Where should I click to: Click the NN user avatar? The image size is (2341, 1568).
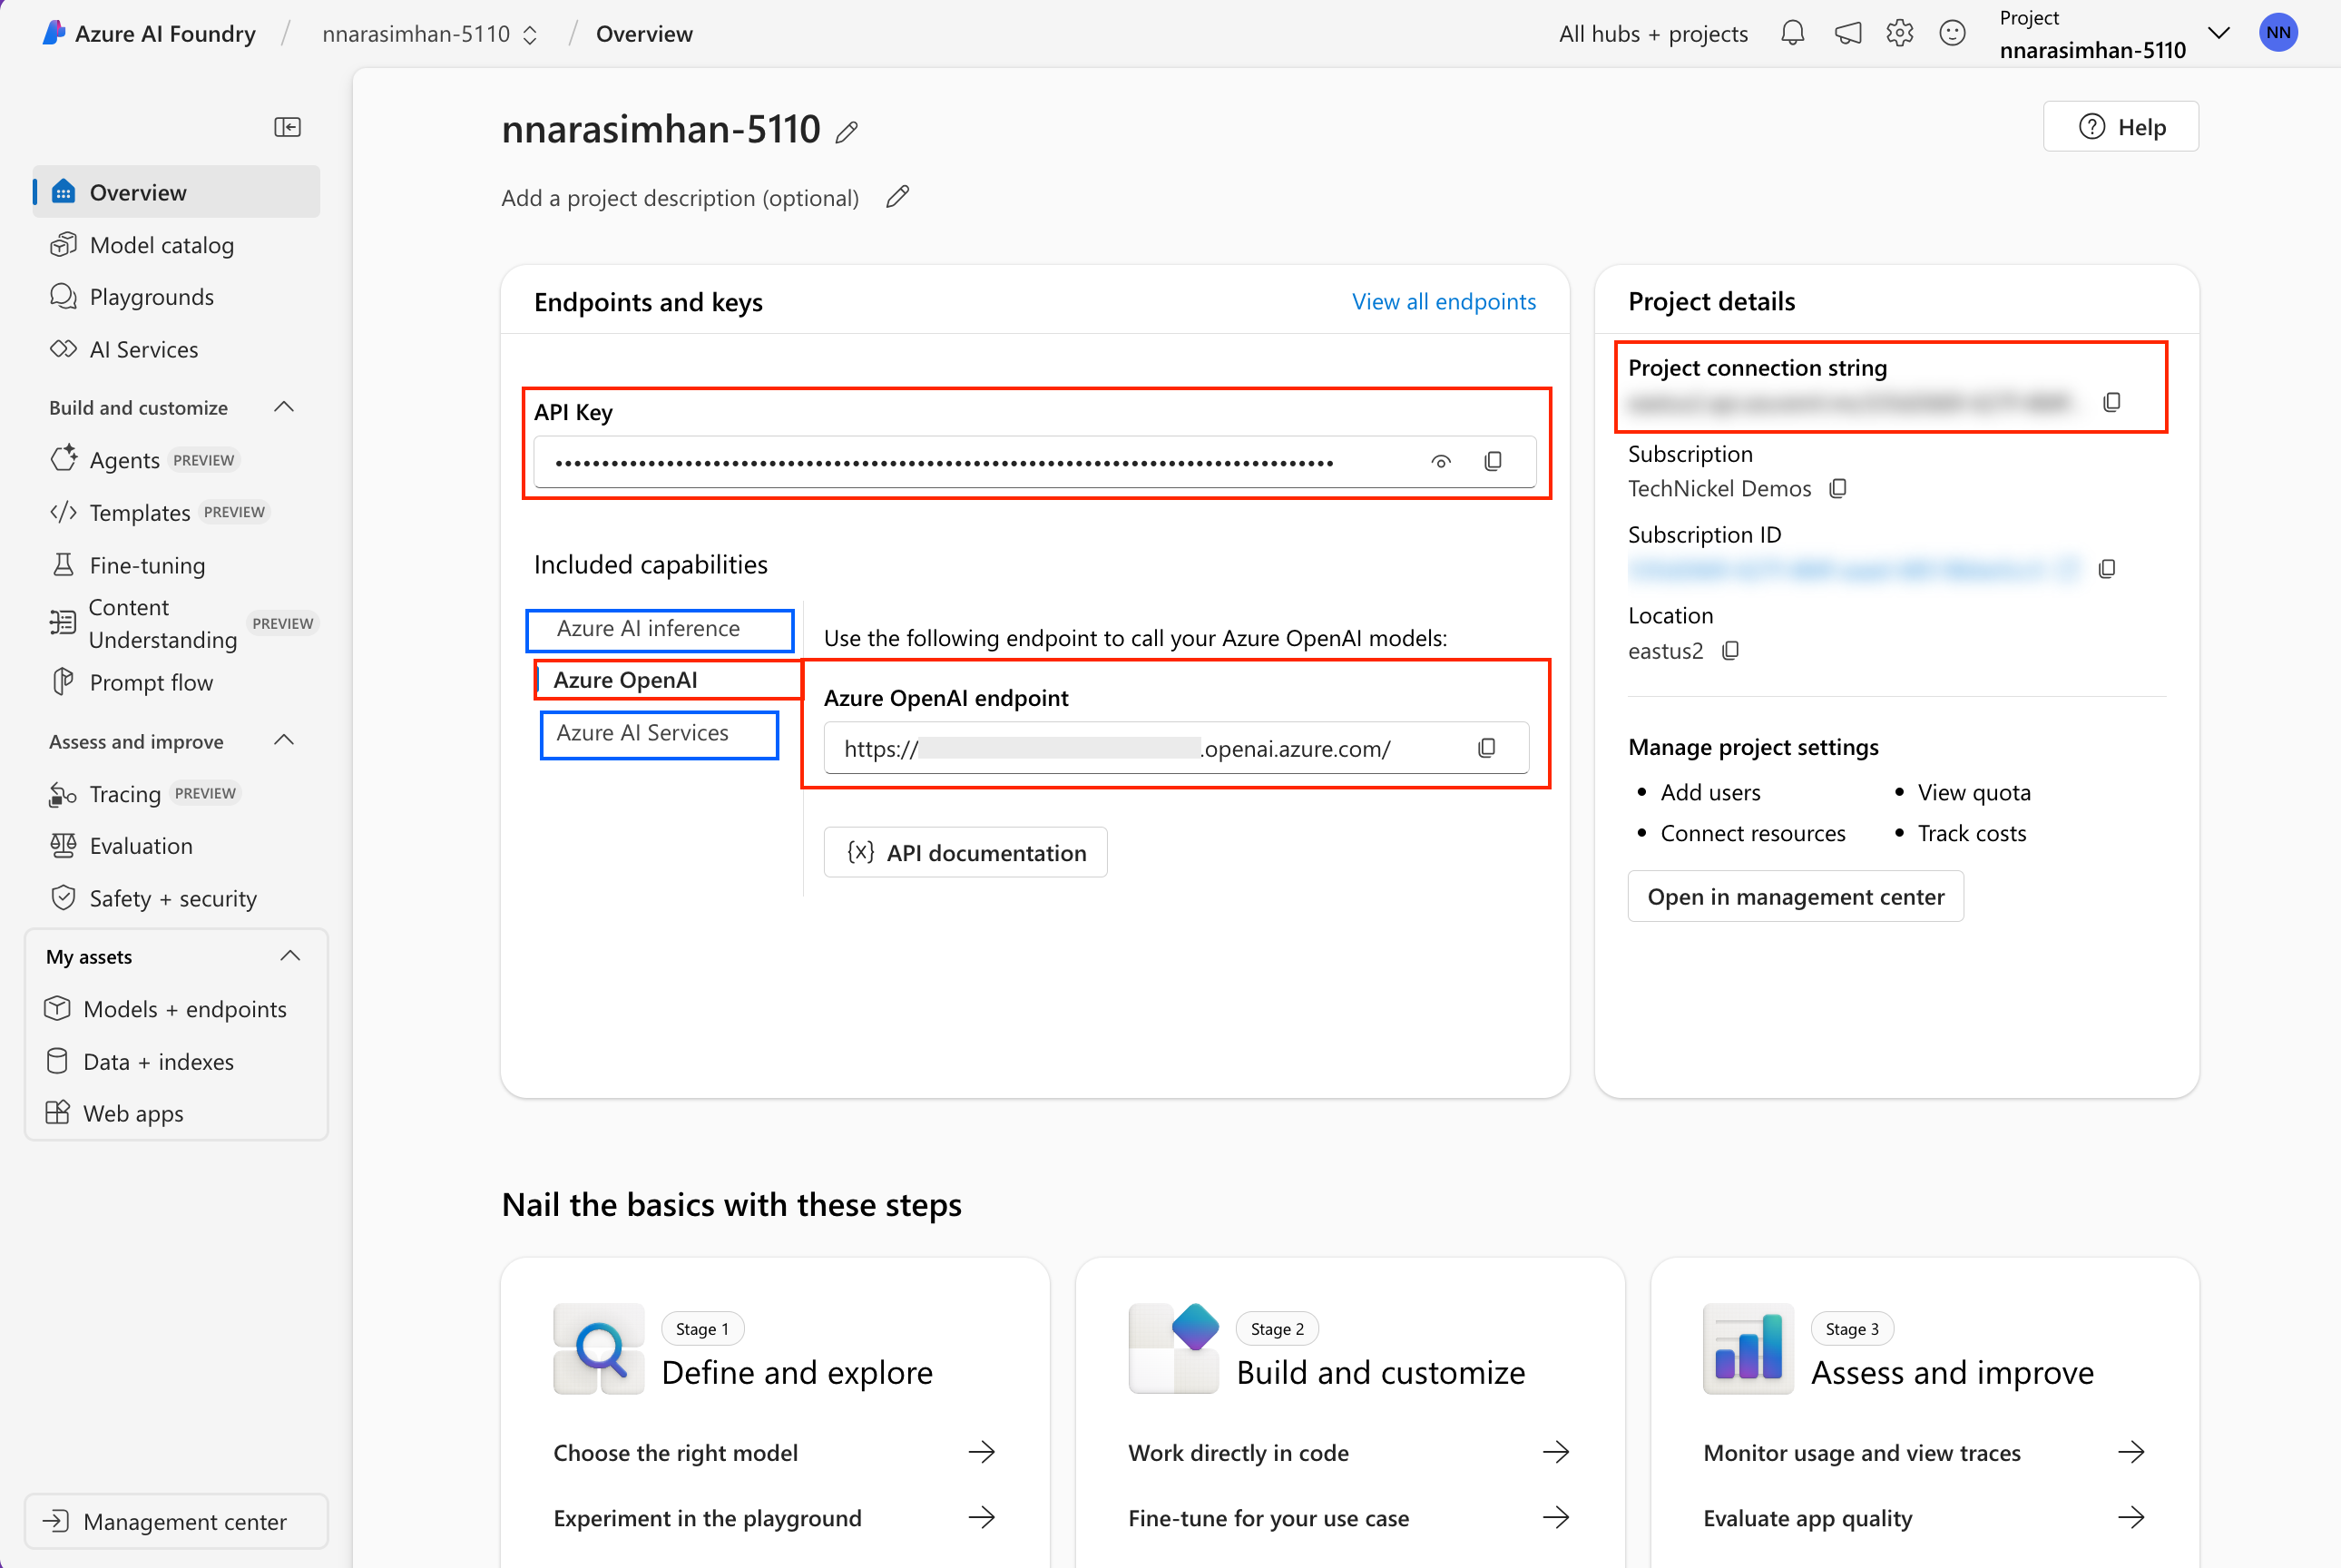point(2278,33)
